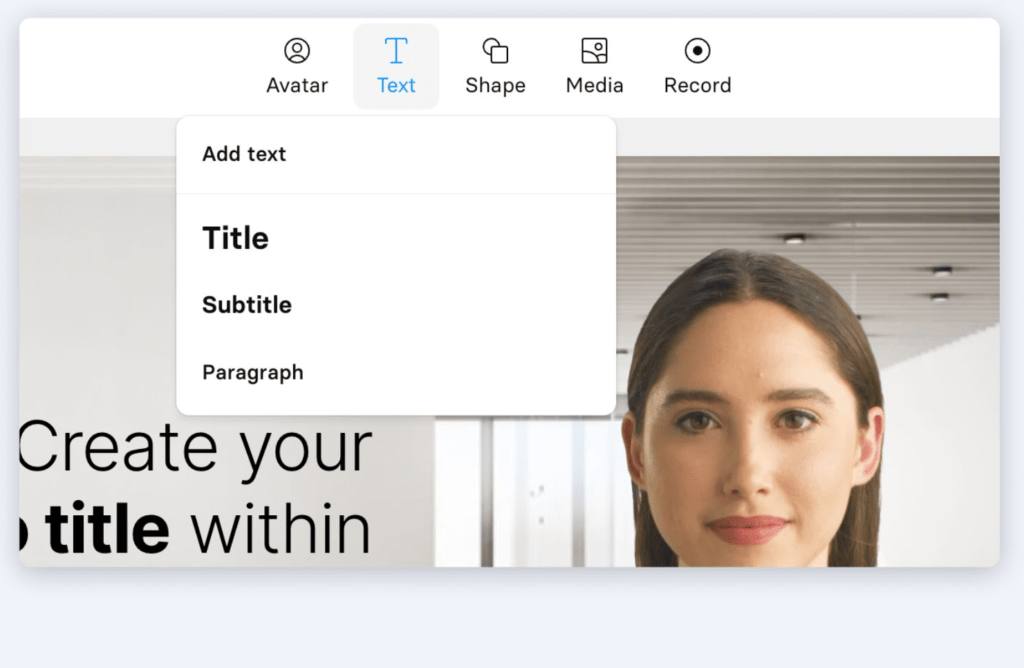Click the Media image icon
Screen dimensions: 1024x668
[594, 51]
